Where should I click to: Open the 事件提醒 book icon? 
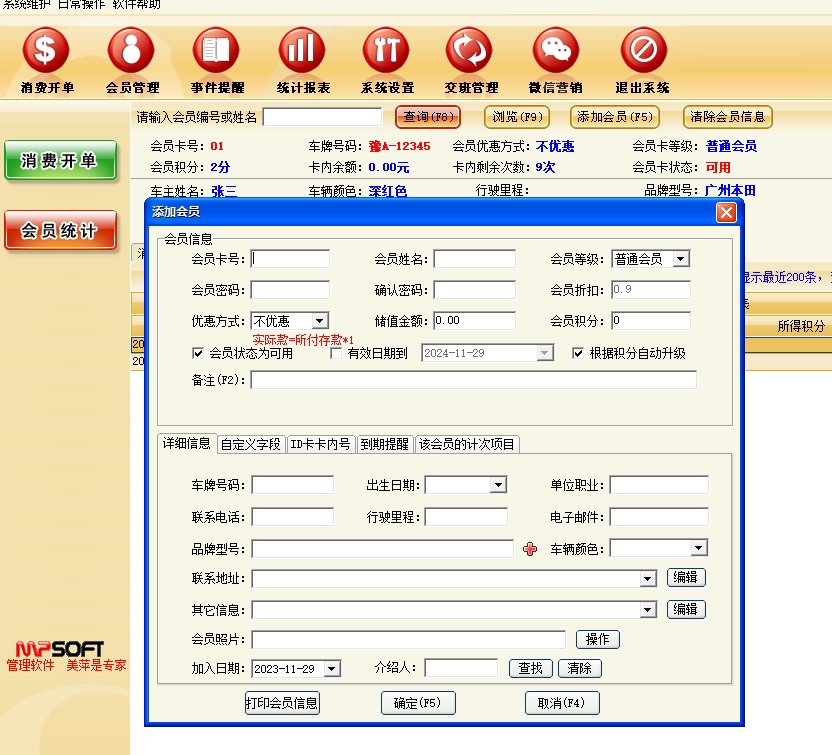(x=217, y=50)
